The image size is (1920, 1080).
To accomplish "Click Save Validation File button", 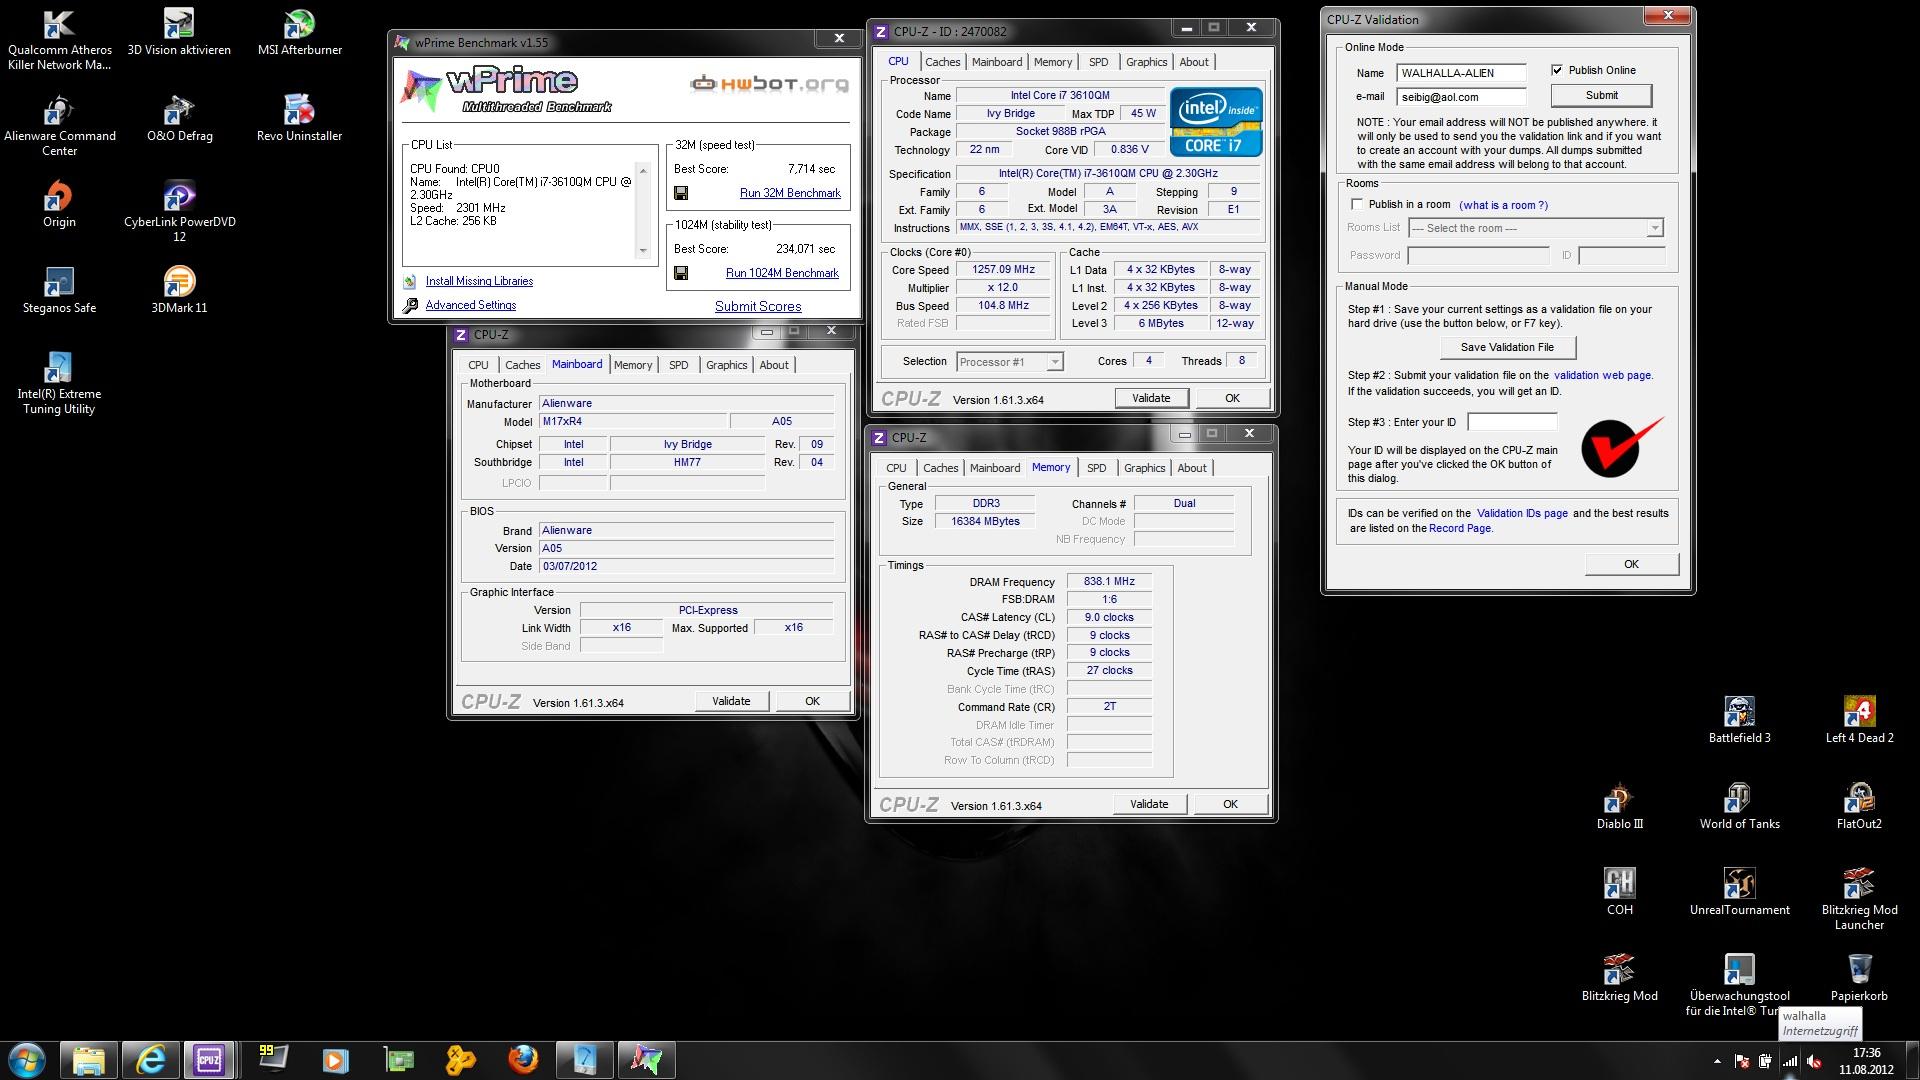I will coord(1507,347).
